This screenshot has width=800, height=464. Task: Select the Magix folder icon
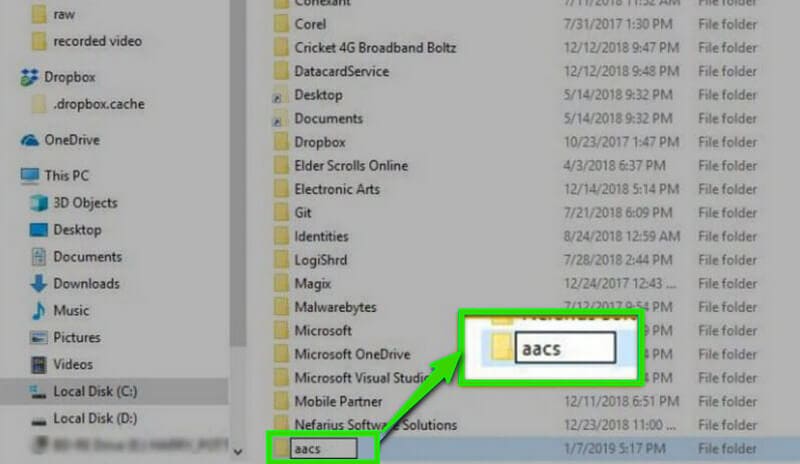(281, 283)
